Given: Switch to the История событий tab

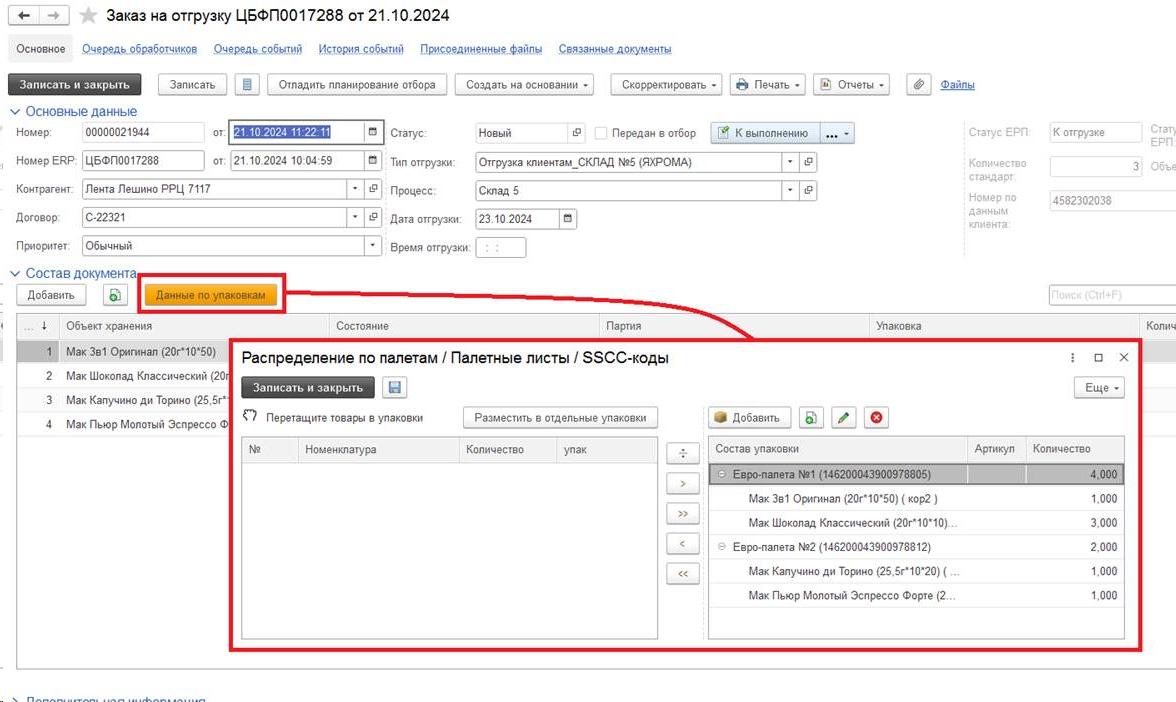Looking at the screenshot, I should tap(361, 49).
